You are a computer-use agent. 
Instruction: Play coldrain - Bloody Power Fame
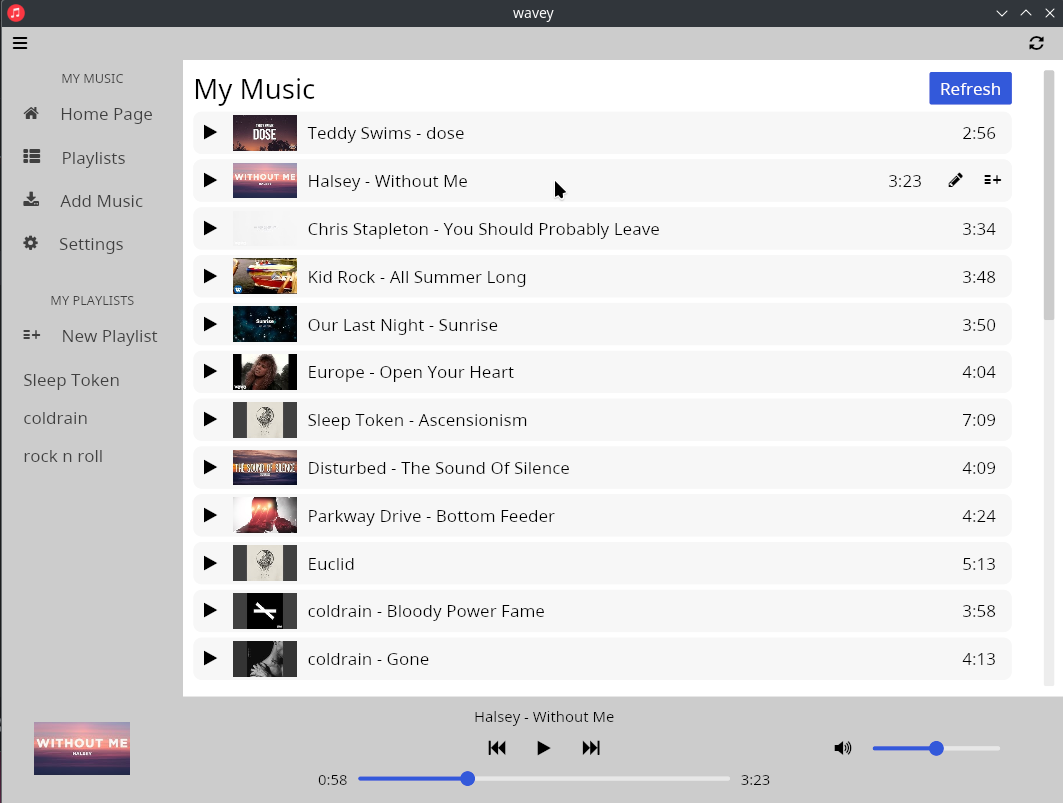[210, 610]
